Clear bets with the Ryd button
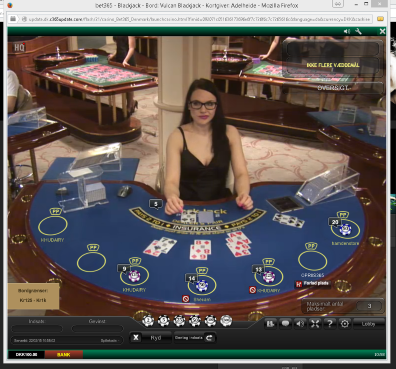The image size is (396, 369). [x=156, y=338]
